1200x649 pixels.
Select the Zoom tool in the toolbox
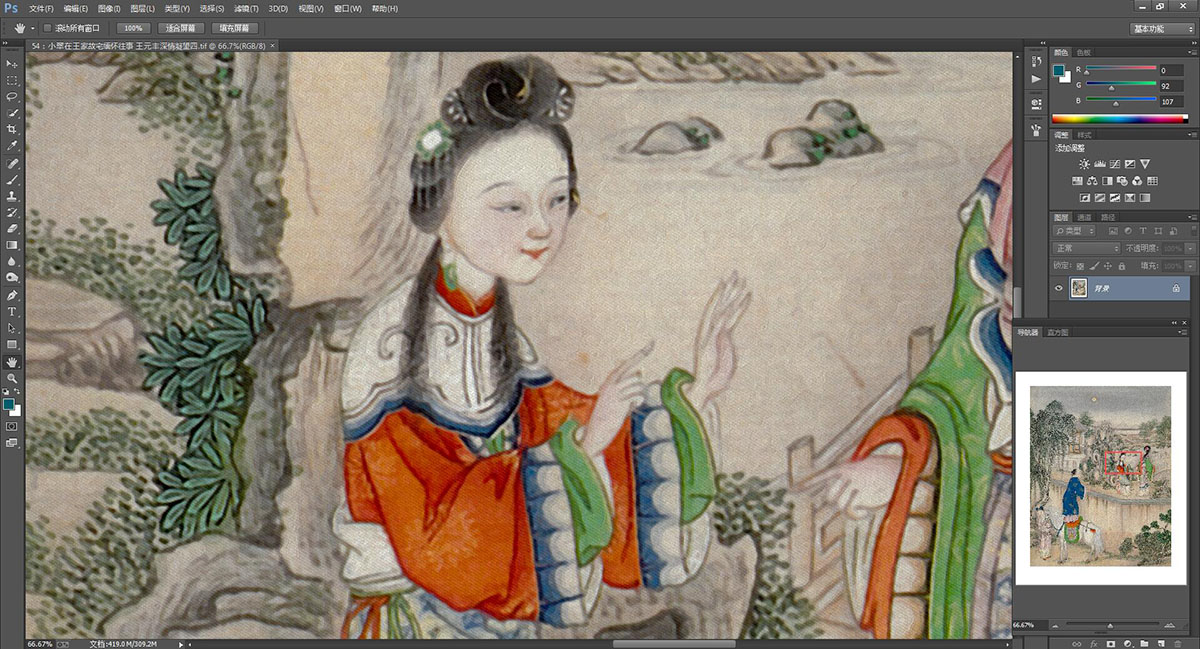pyautogui.click(x=12, y=378)
